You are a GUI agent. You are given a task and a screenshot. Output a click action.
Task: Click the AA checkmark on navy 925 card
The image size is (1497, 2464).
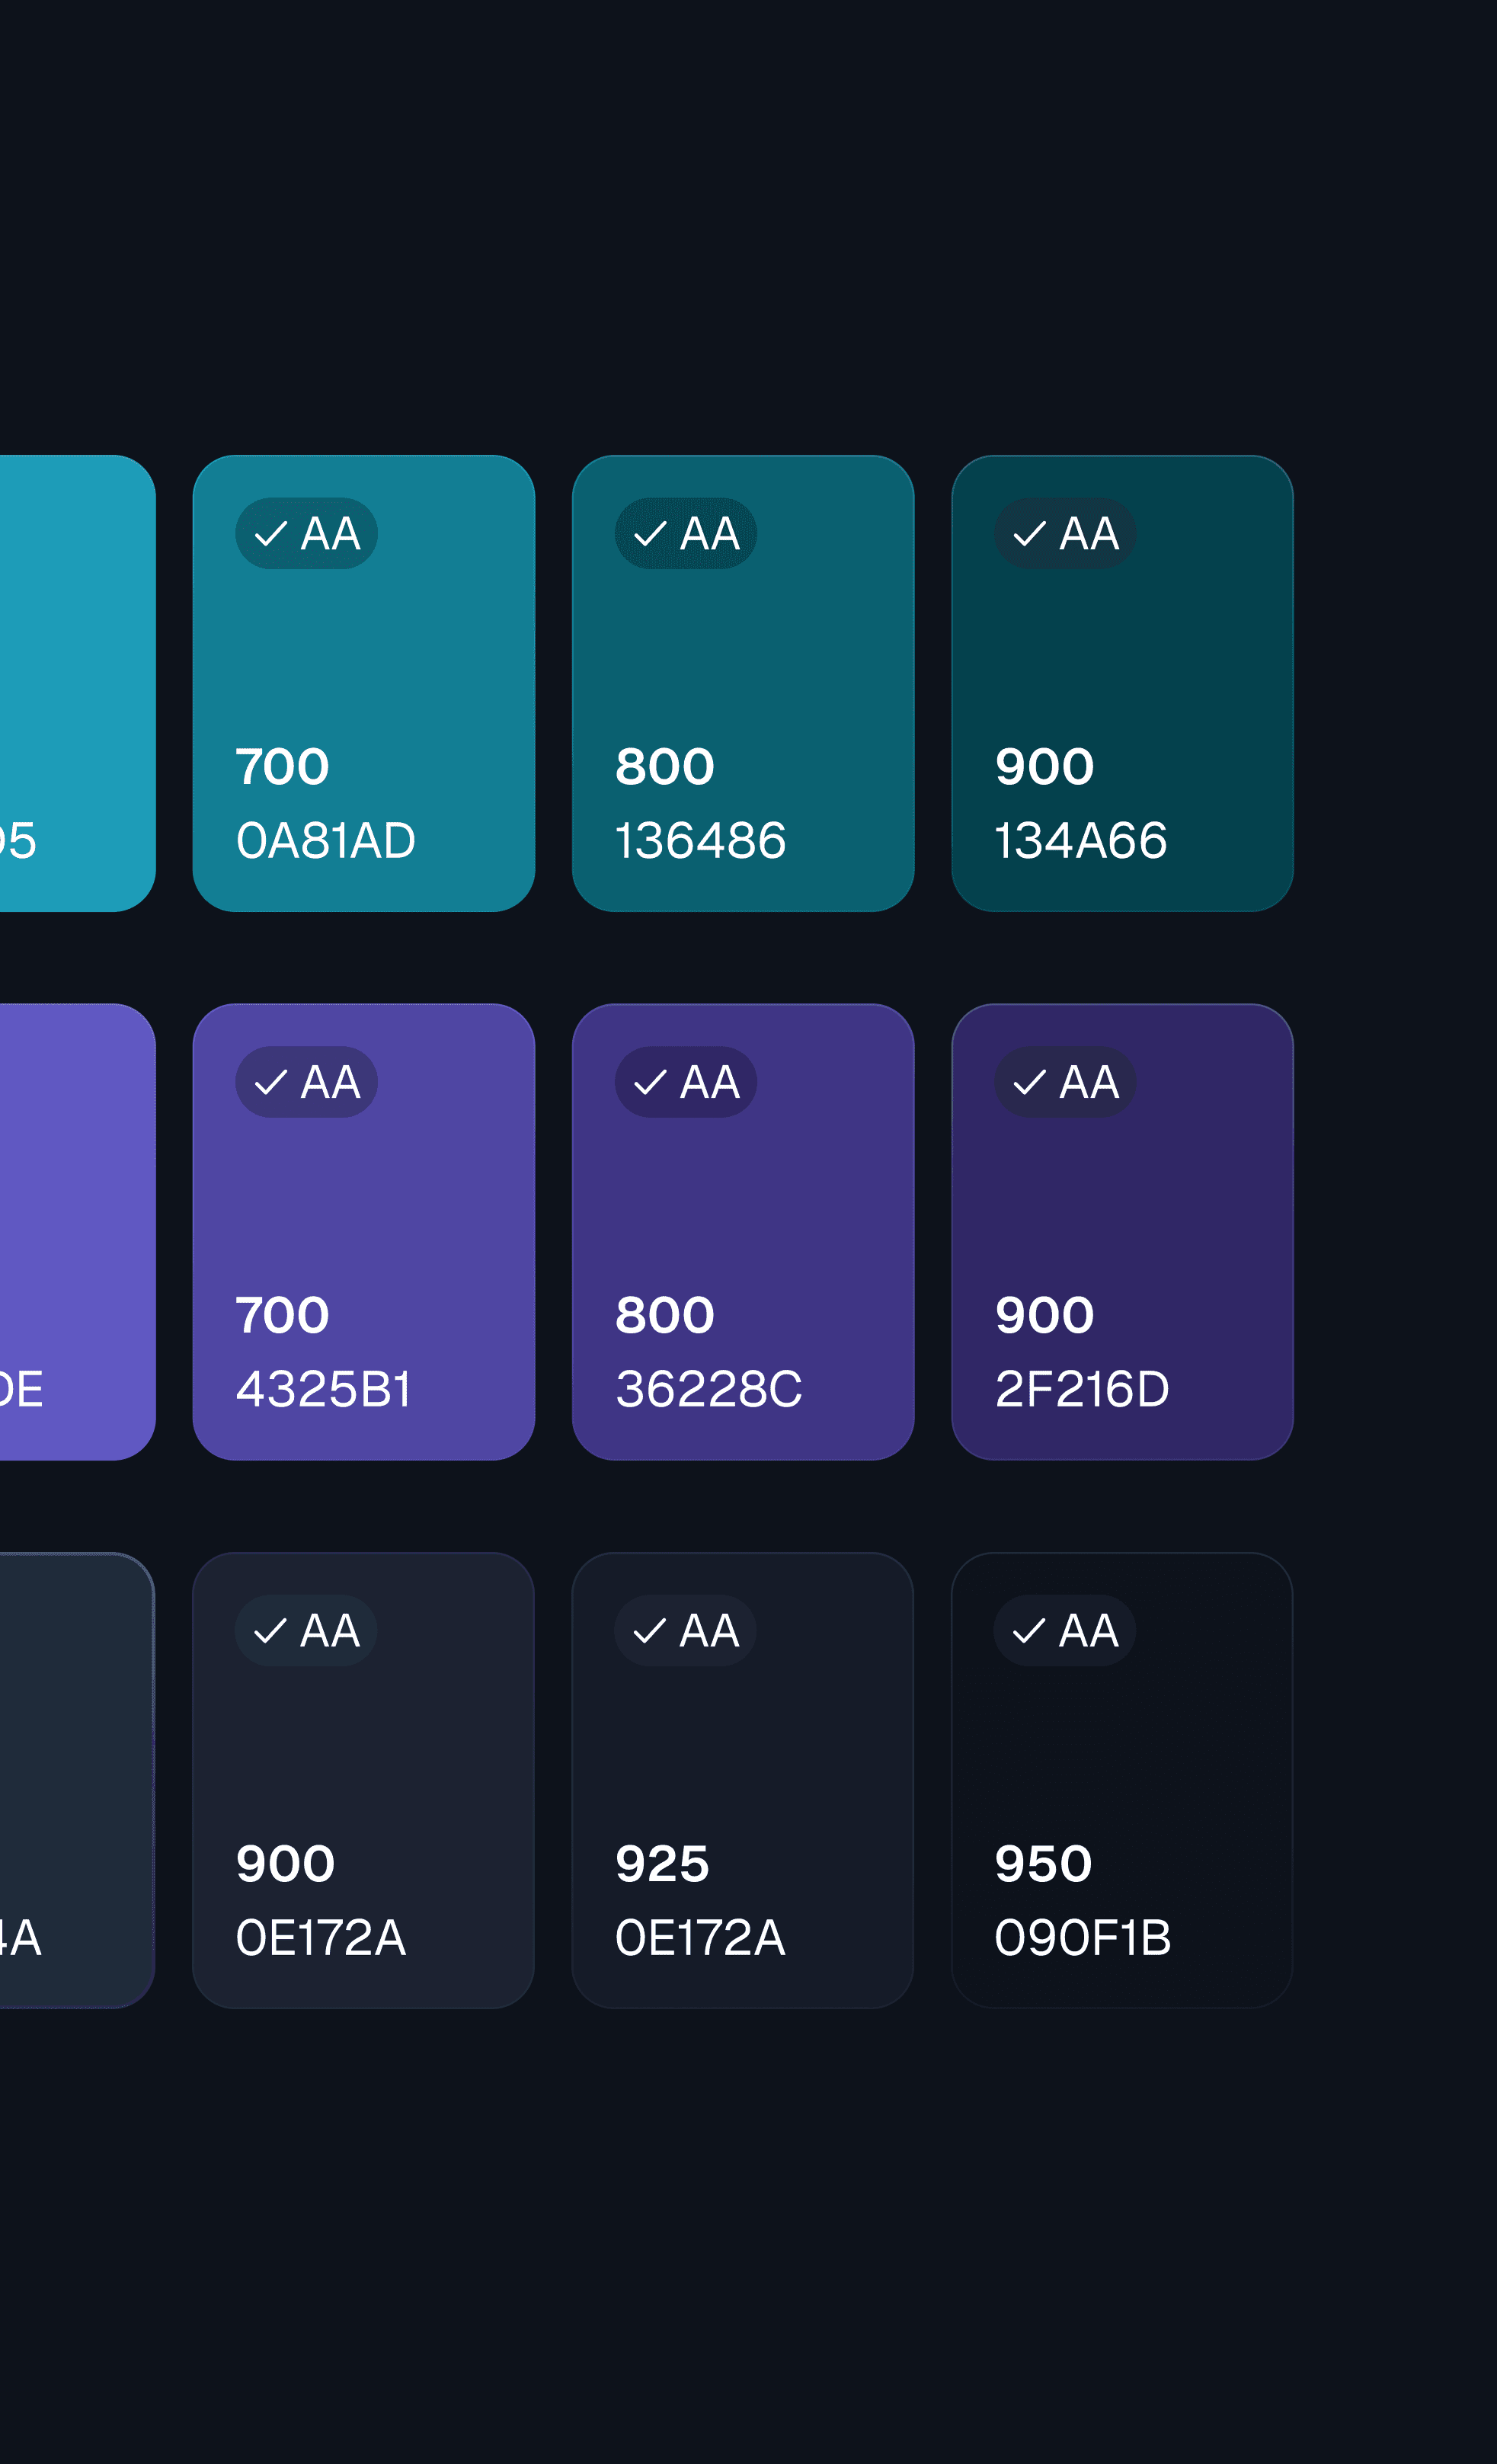tap(686, 1631)
